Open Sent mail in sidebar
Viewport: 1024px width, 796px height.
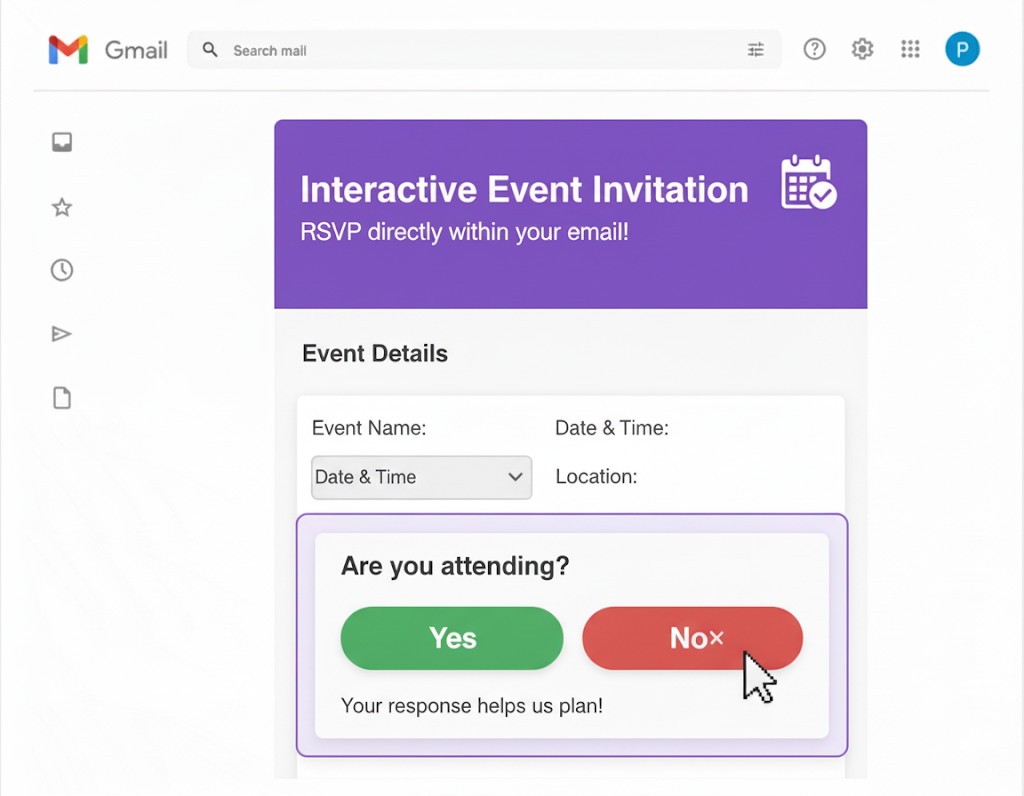coord(62,334)
